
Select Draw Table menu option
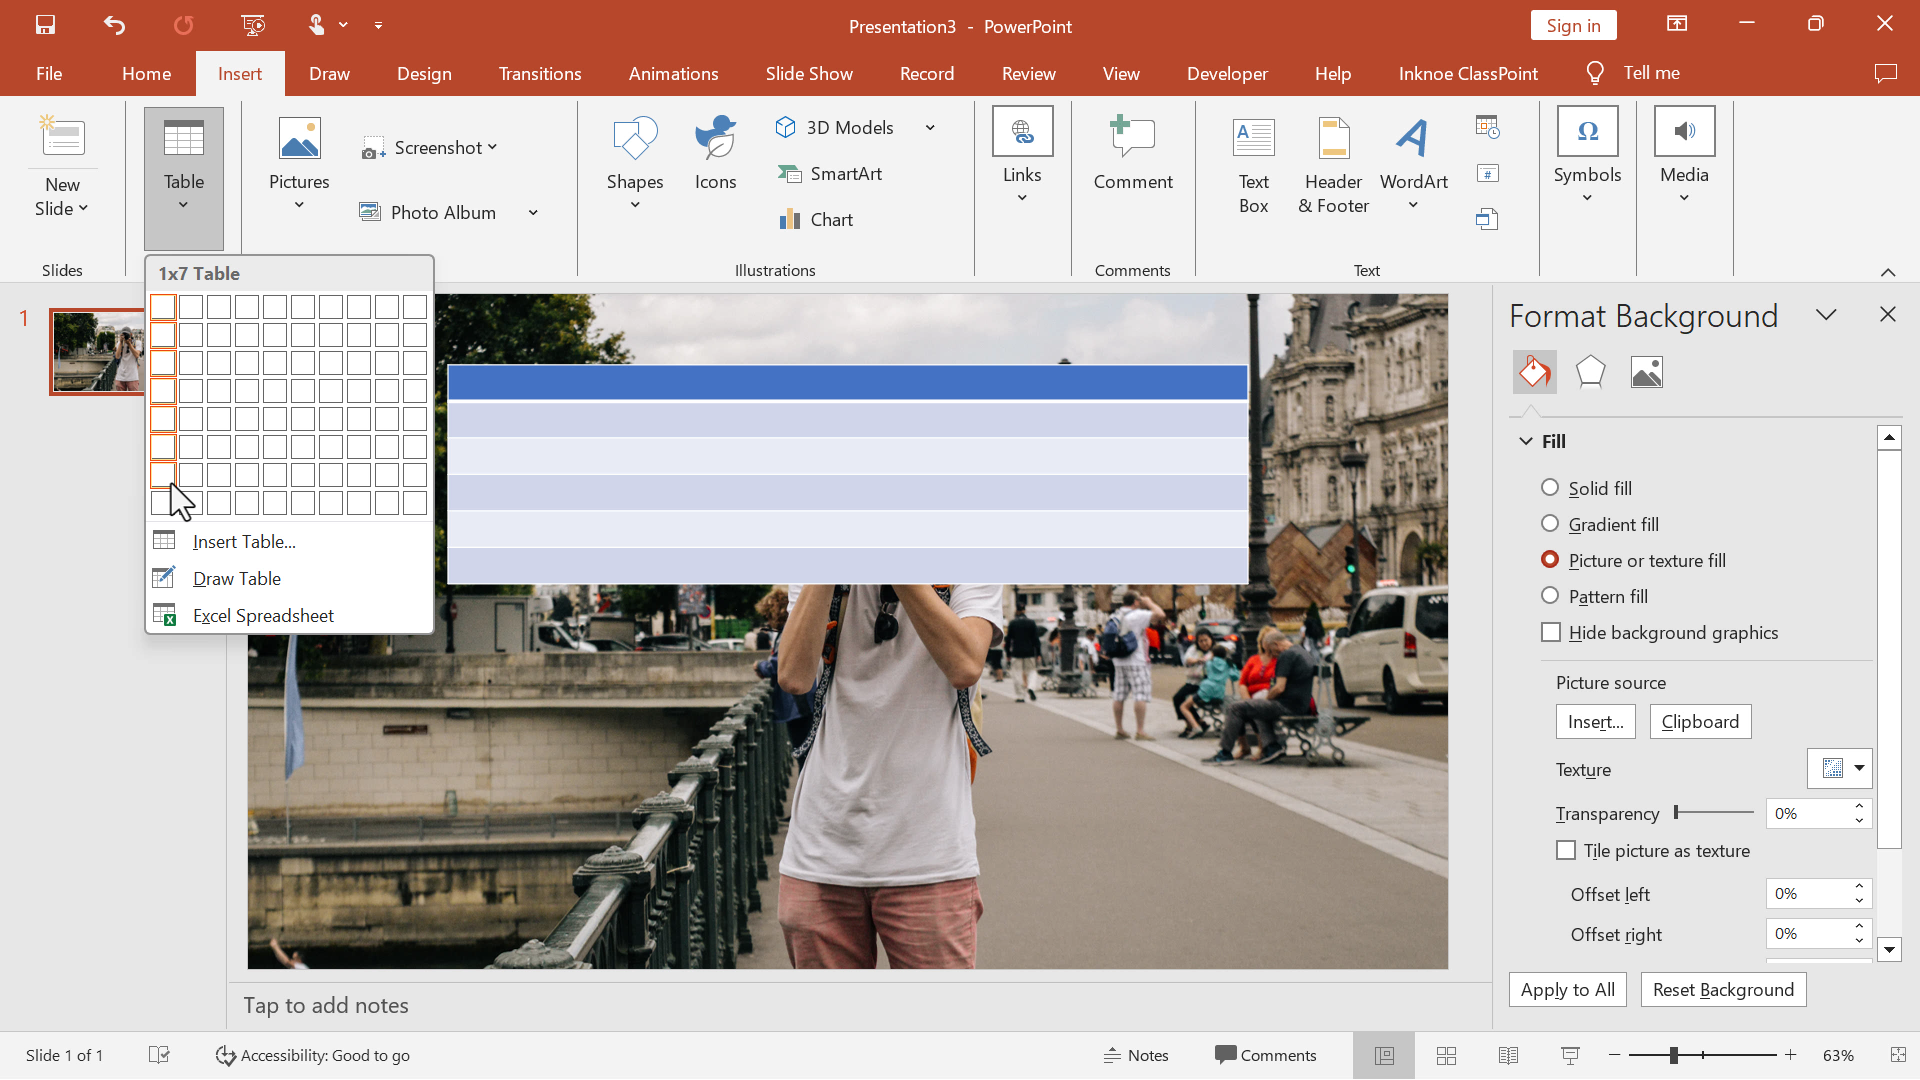[x=236, y=578]
